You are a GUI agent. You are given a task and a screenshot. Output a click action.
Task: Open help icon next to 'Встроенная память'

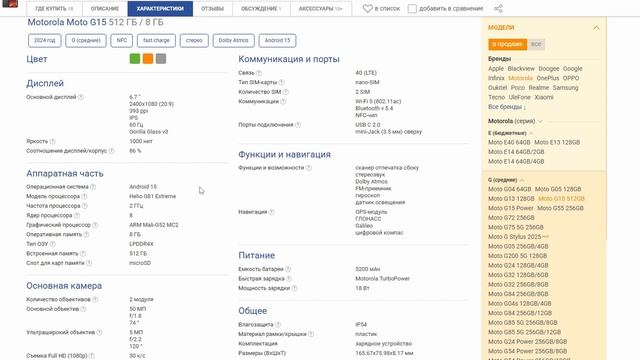83,253
